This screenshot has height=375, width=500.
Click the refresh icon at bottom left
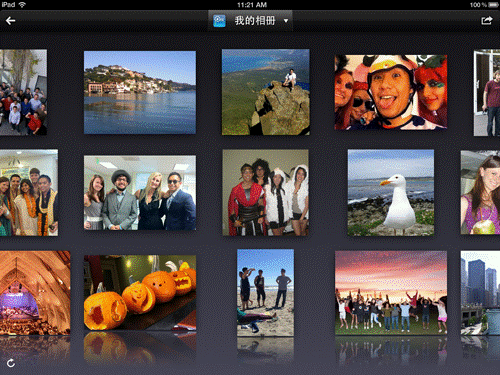click(11, 363)
